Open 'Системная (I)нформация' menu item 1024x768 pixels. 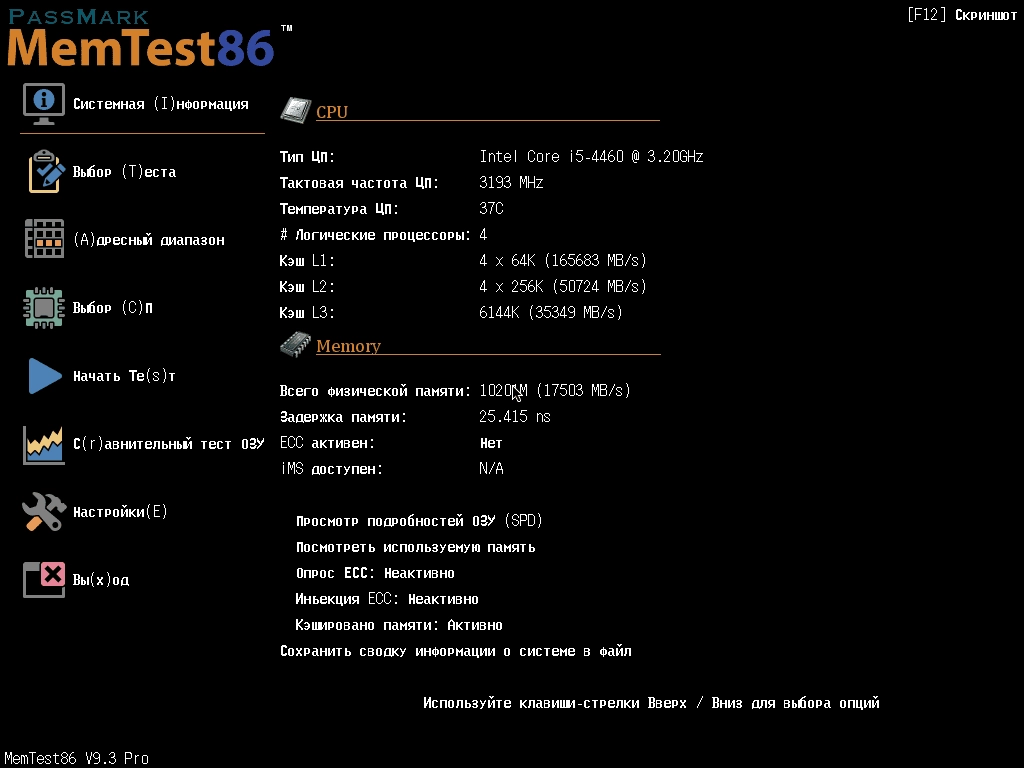[161, 104]
